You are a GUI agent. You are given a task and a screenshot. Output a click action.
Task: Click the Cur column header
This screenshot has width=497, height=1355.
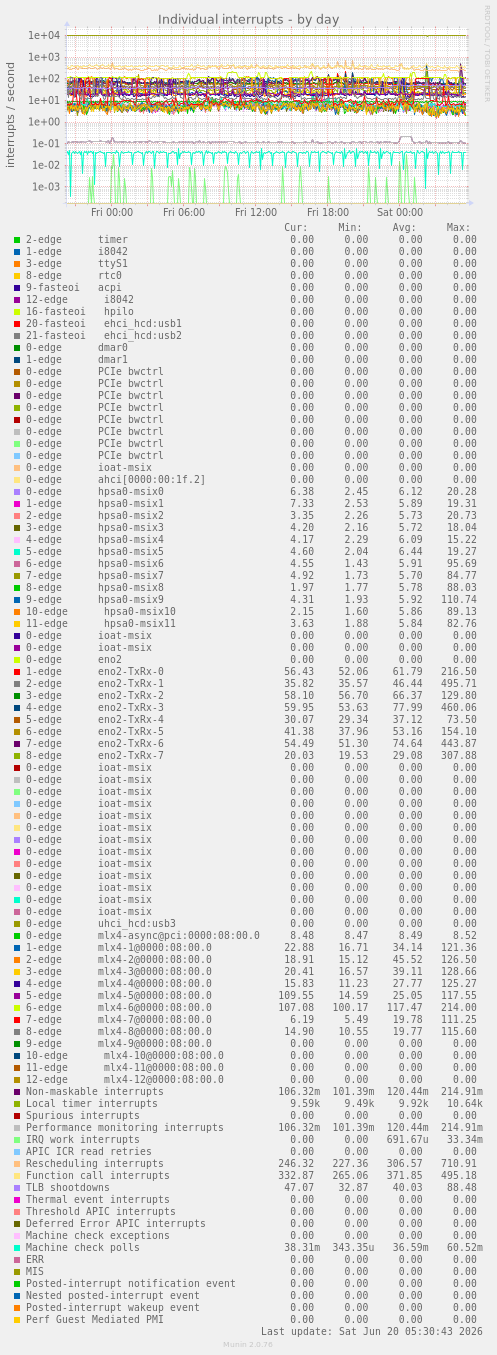296,227
